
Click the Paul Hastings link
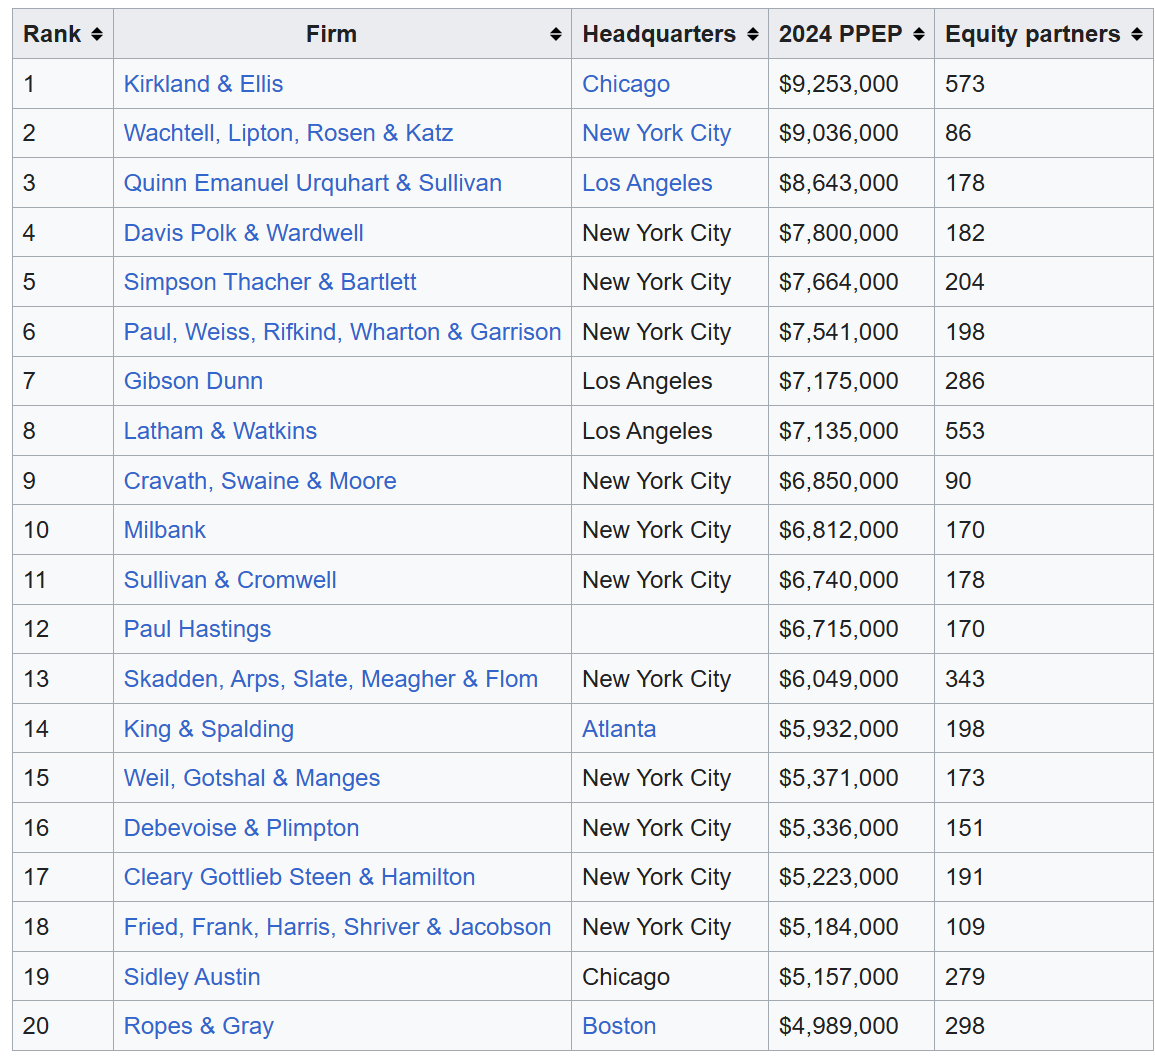click(x=197, y=629)
